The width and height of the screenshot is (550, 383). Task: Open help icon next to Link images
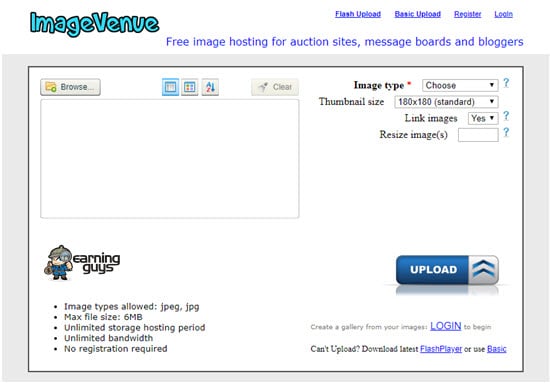(x=506, y=116)
